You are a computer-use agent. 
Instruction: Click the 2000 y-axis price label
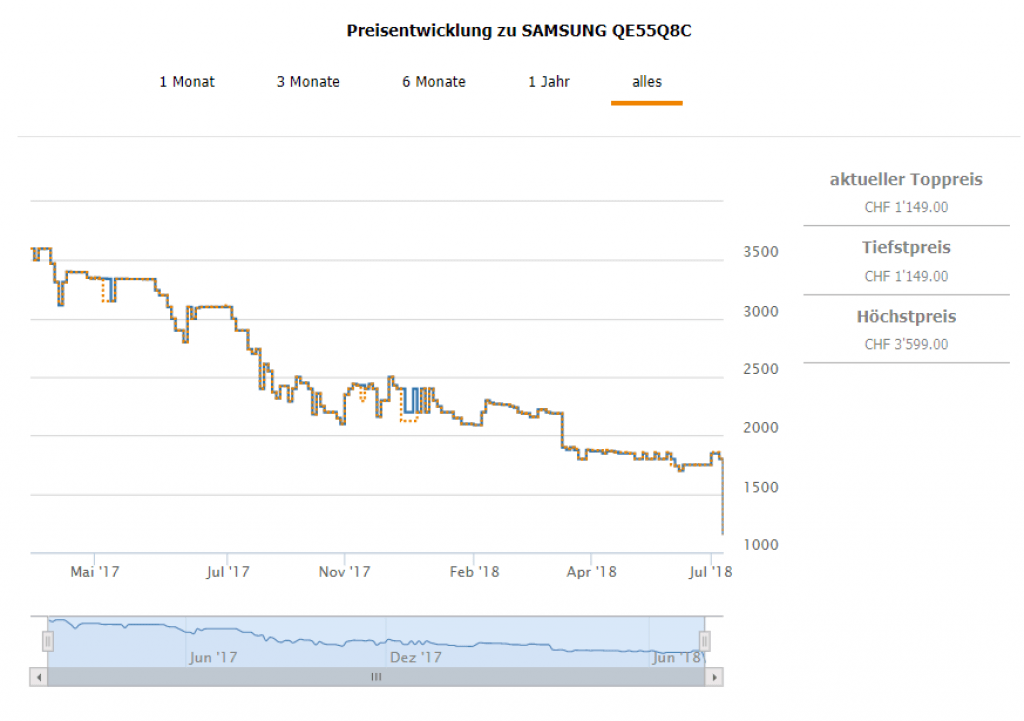click(760, 428)
